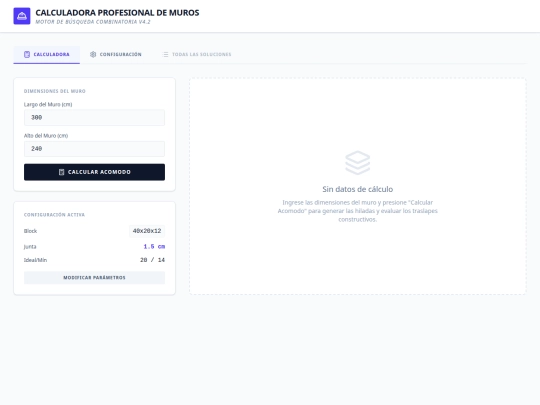Click the list icon beside Todas las Soluciones
Viewport: 540px width, 405px height.
pos(165,54)
